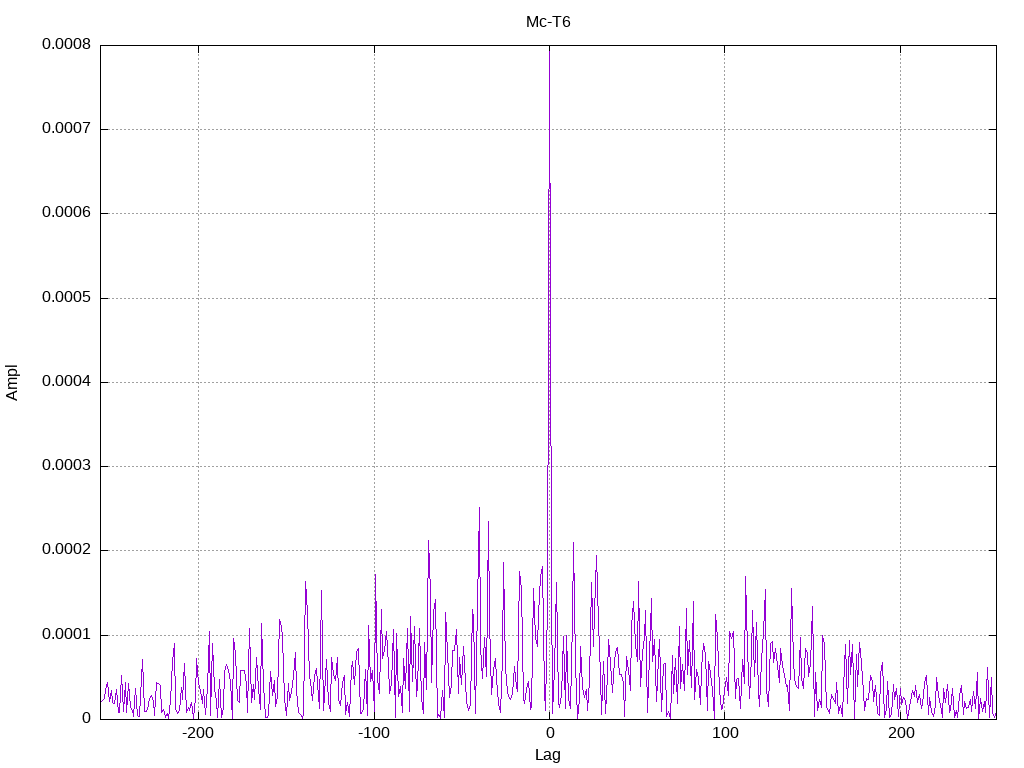Click the x-axis value 0 under the peak
Screen dimensions: 1024x768
(x=550, y=733)
